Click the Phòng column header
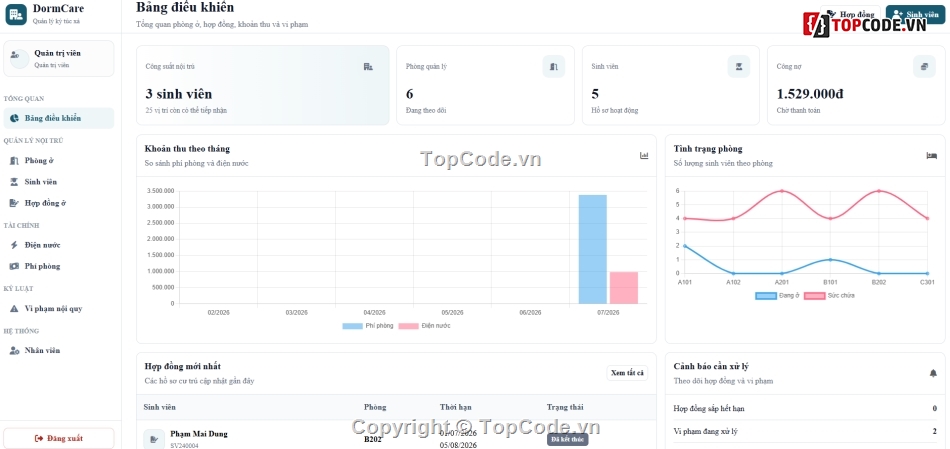The height and width of the screenshot is (449, 950). pos(375,407)
